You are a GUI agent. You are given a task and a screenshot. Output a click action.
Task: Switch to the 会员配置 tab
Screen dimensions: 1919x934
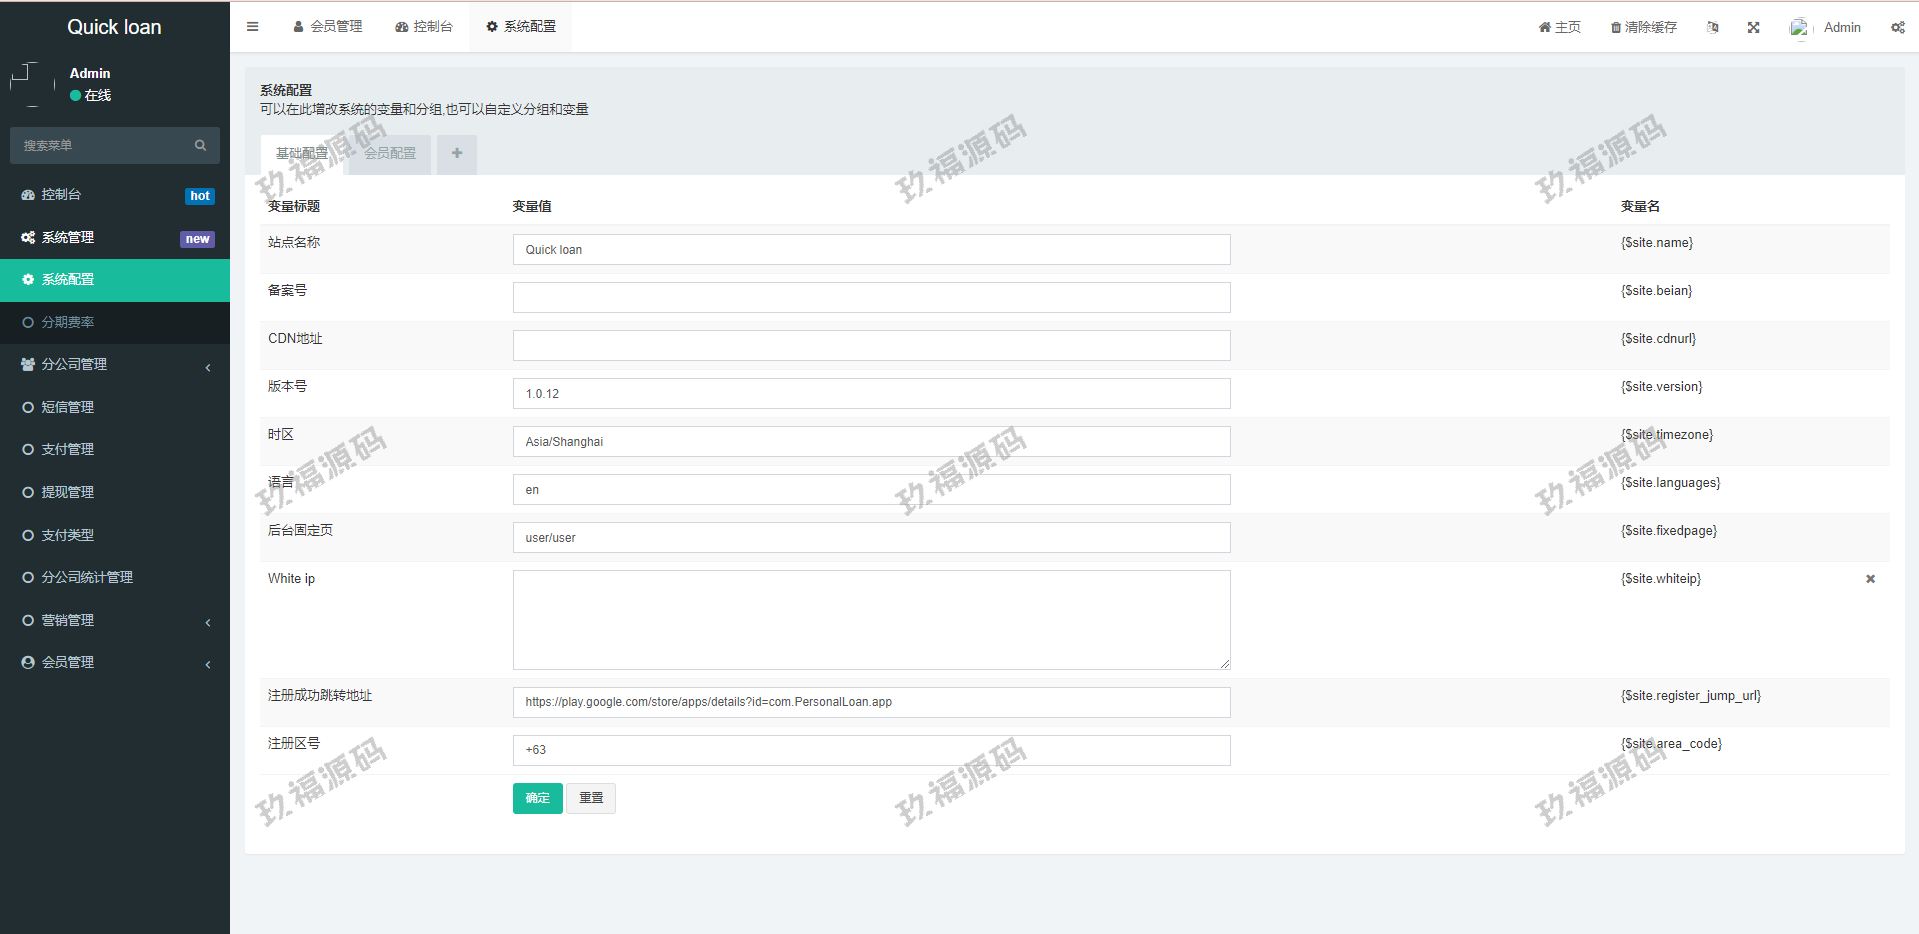pos(390,153)
